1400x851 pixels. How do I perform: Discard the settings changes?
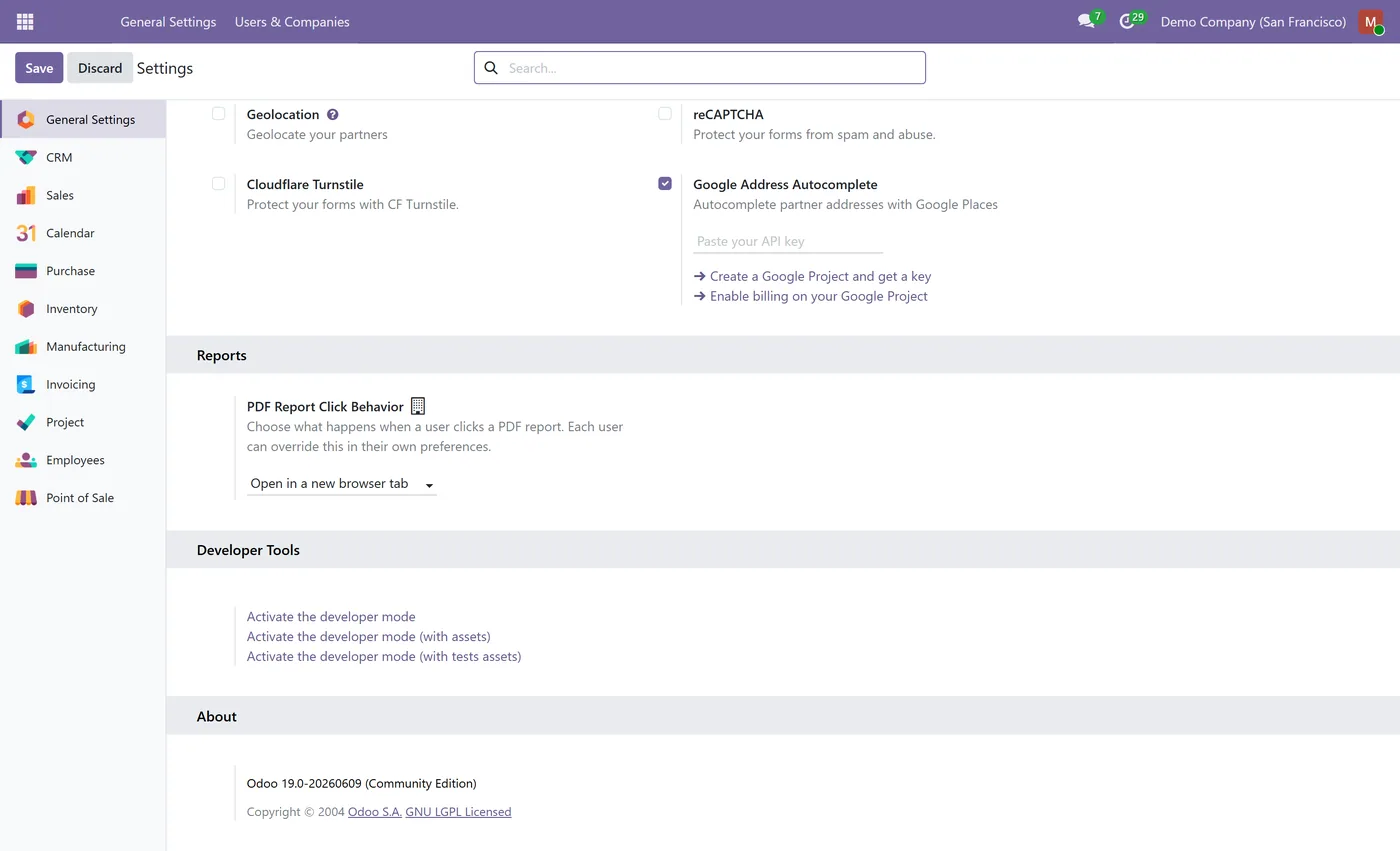pyautogui.click(x=100, y=68)
